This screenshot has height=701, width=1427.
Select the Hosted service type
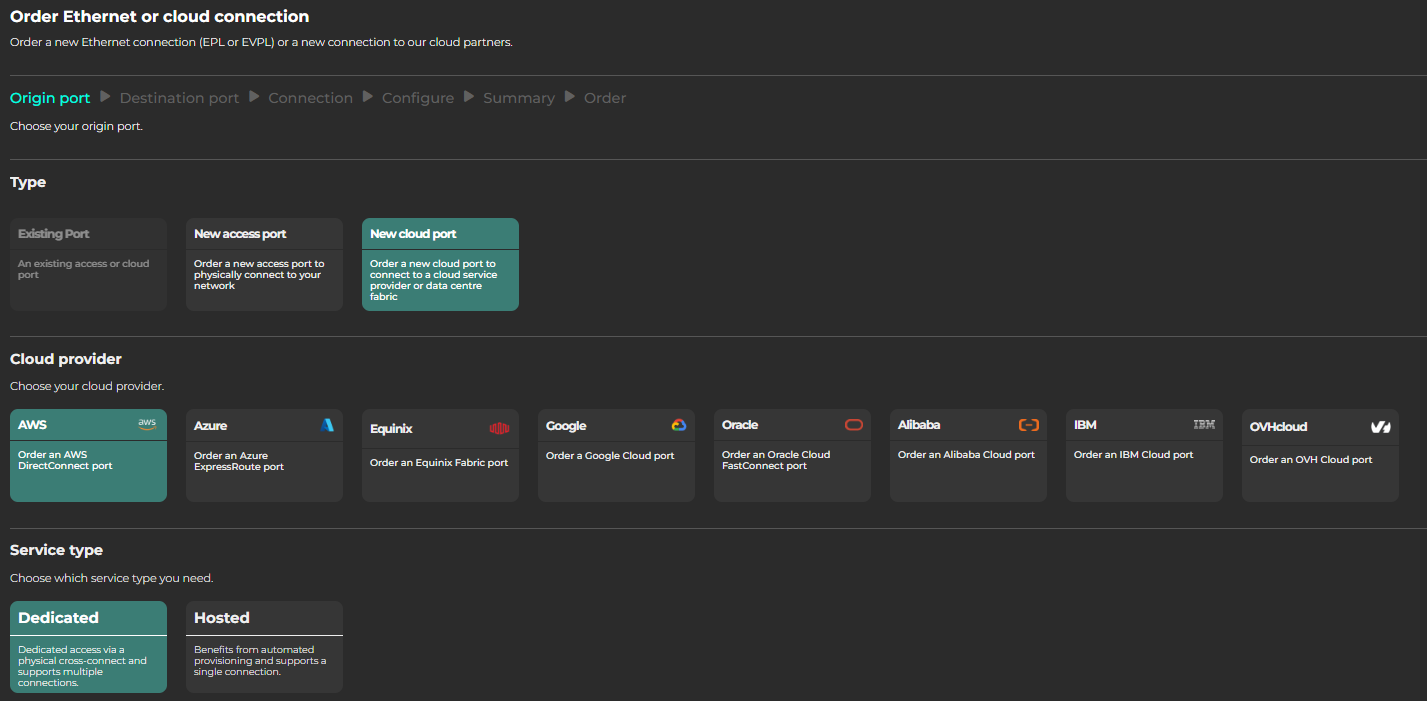pyautogui.click(x=264, y=646)
